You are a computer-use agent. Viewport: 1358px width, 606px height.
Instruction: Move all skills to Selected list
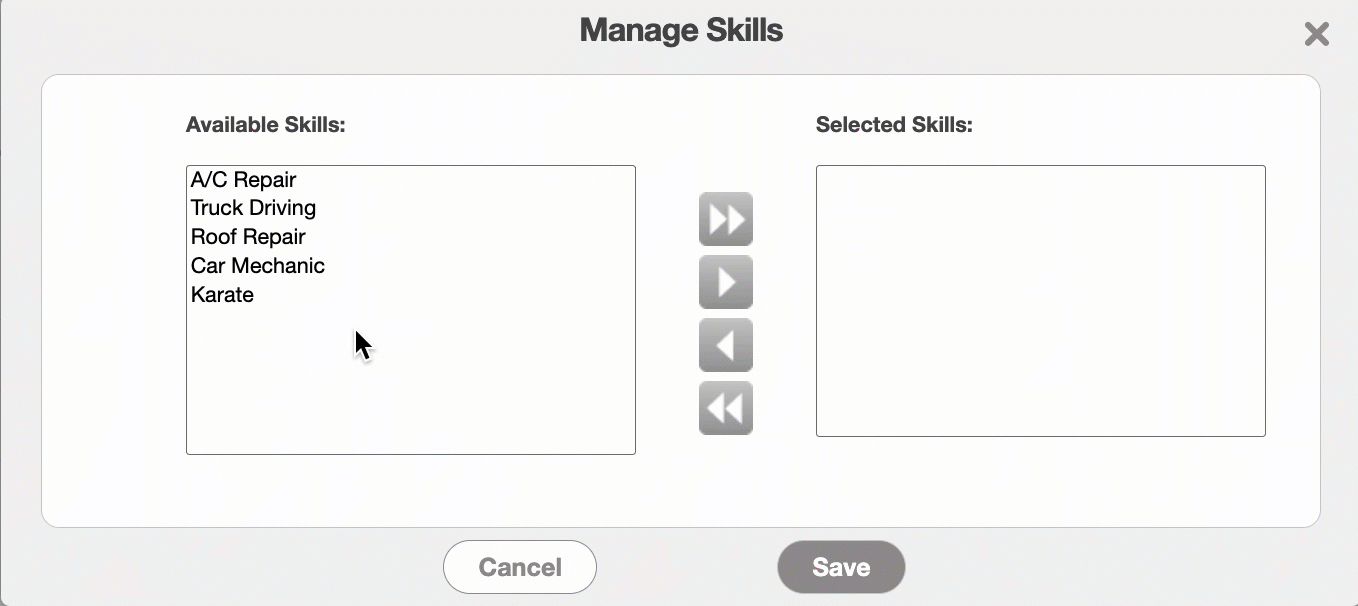pos(725,219)
